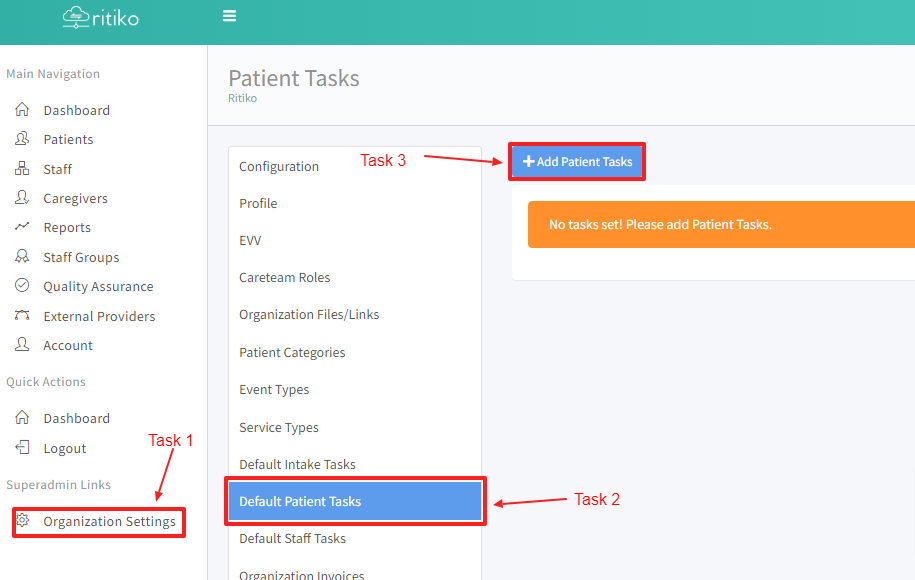Click the Patients person icon

click(x=22, y=139)
